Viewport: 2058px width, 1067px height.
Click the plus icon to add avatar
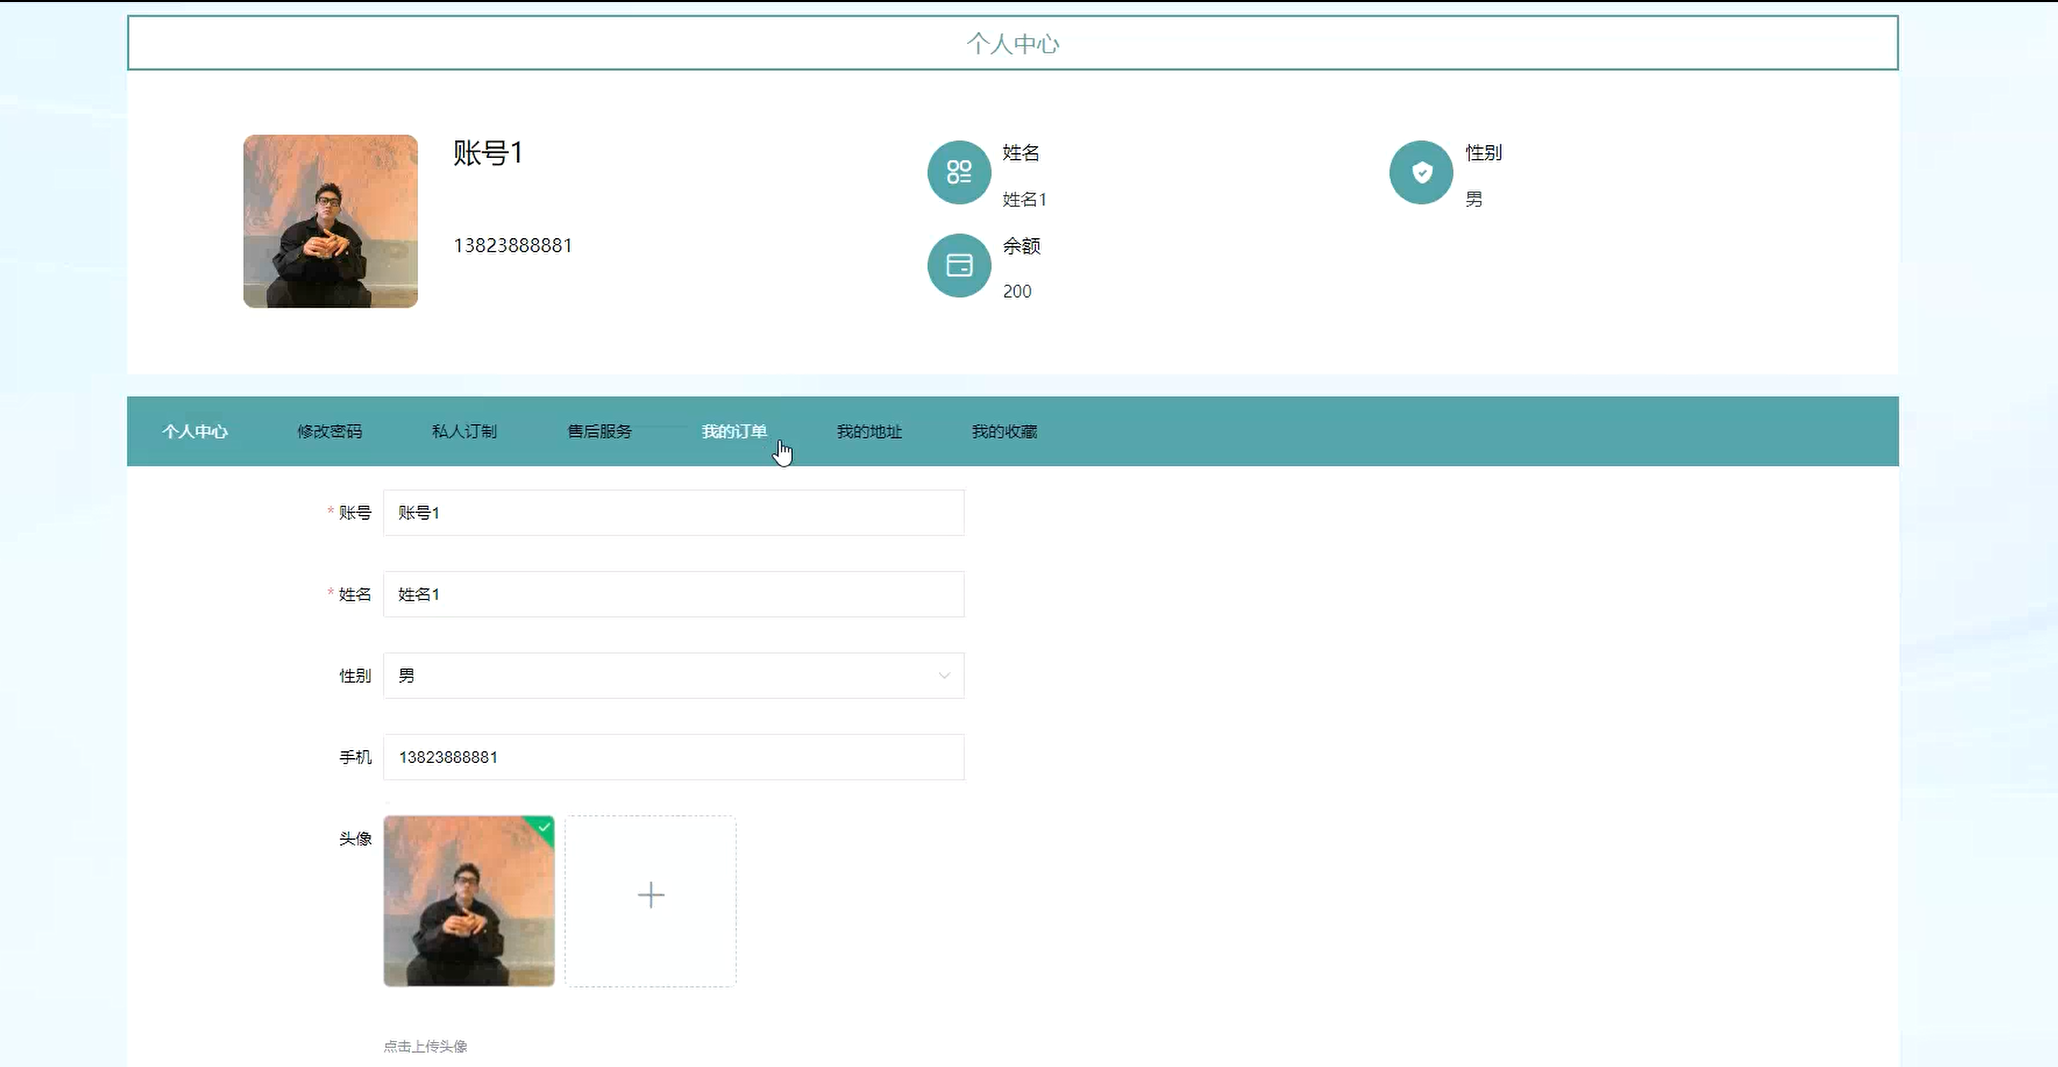(x=650, y=895)
